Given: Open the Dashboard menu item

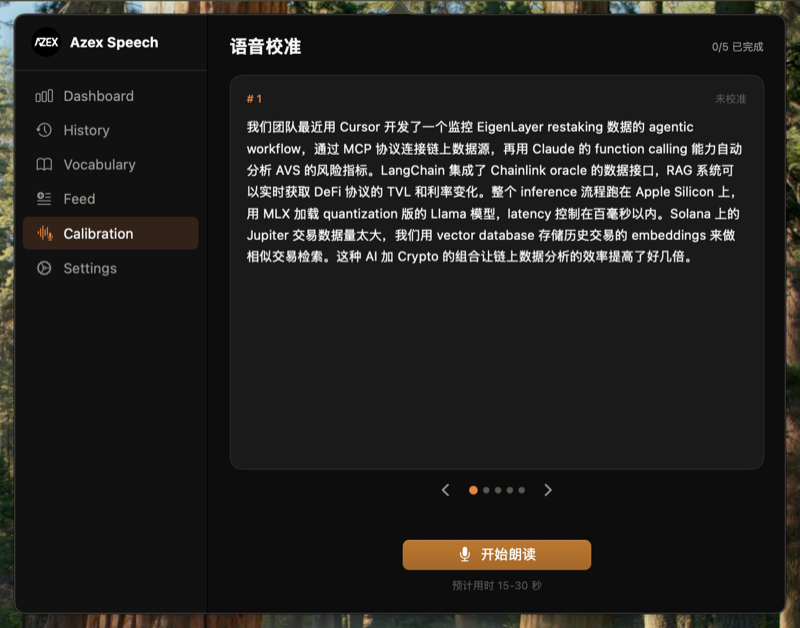Looking at the screenshot, I should pyautogui.click(x=110, y=96).
